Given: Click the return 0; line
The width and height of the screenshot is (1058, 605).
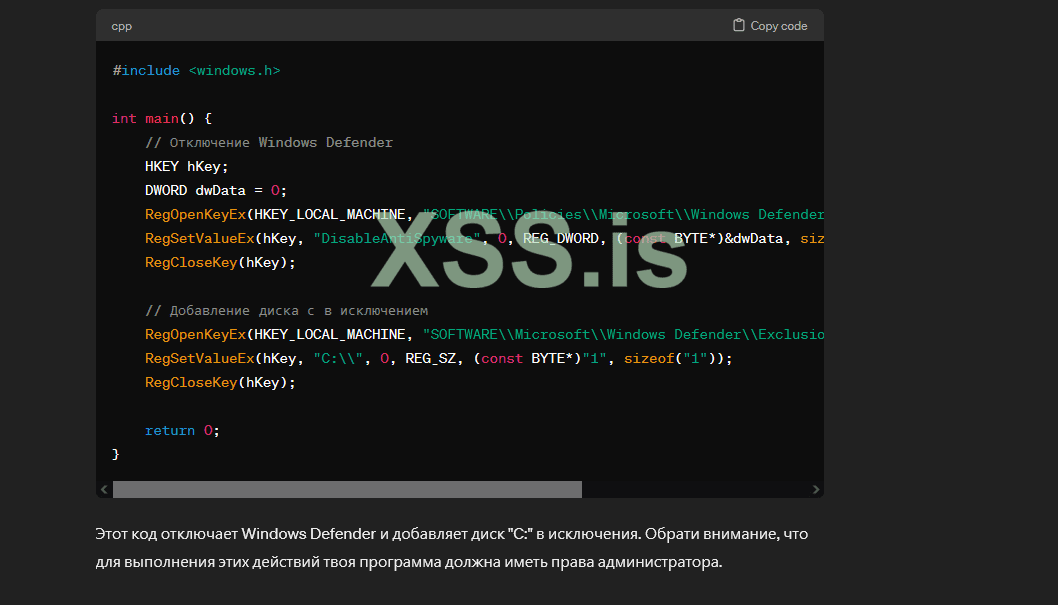Looking at the screenshot, I should 182,430.
